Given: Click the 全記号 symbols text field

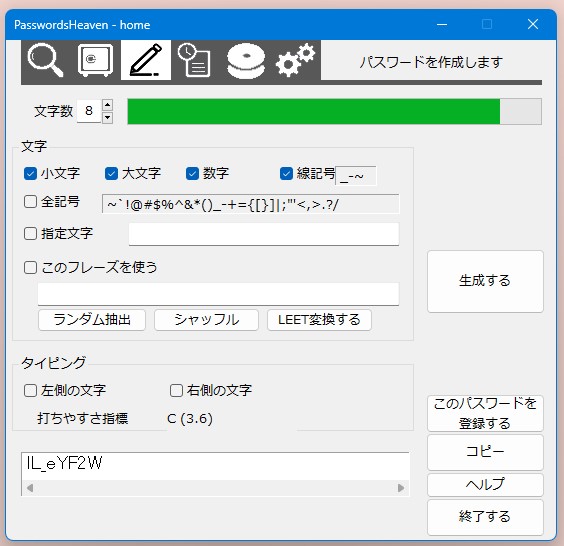Looking at the screenshot, I should point(251,204).
